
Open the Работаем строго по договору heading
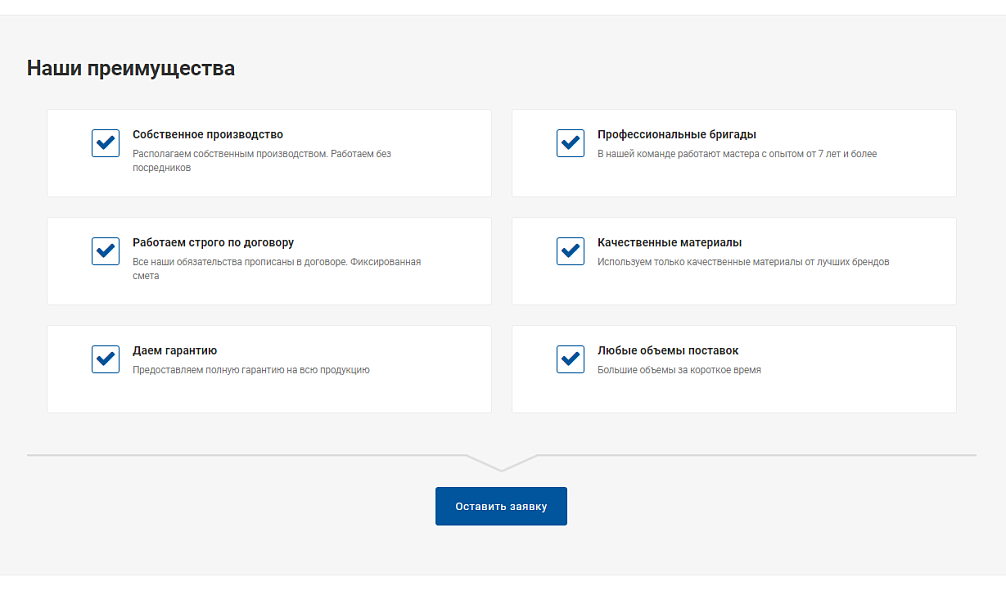click(213, 243)
